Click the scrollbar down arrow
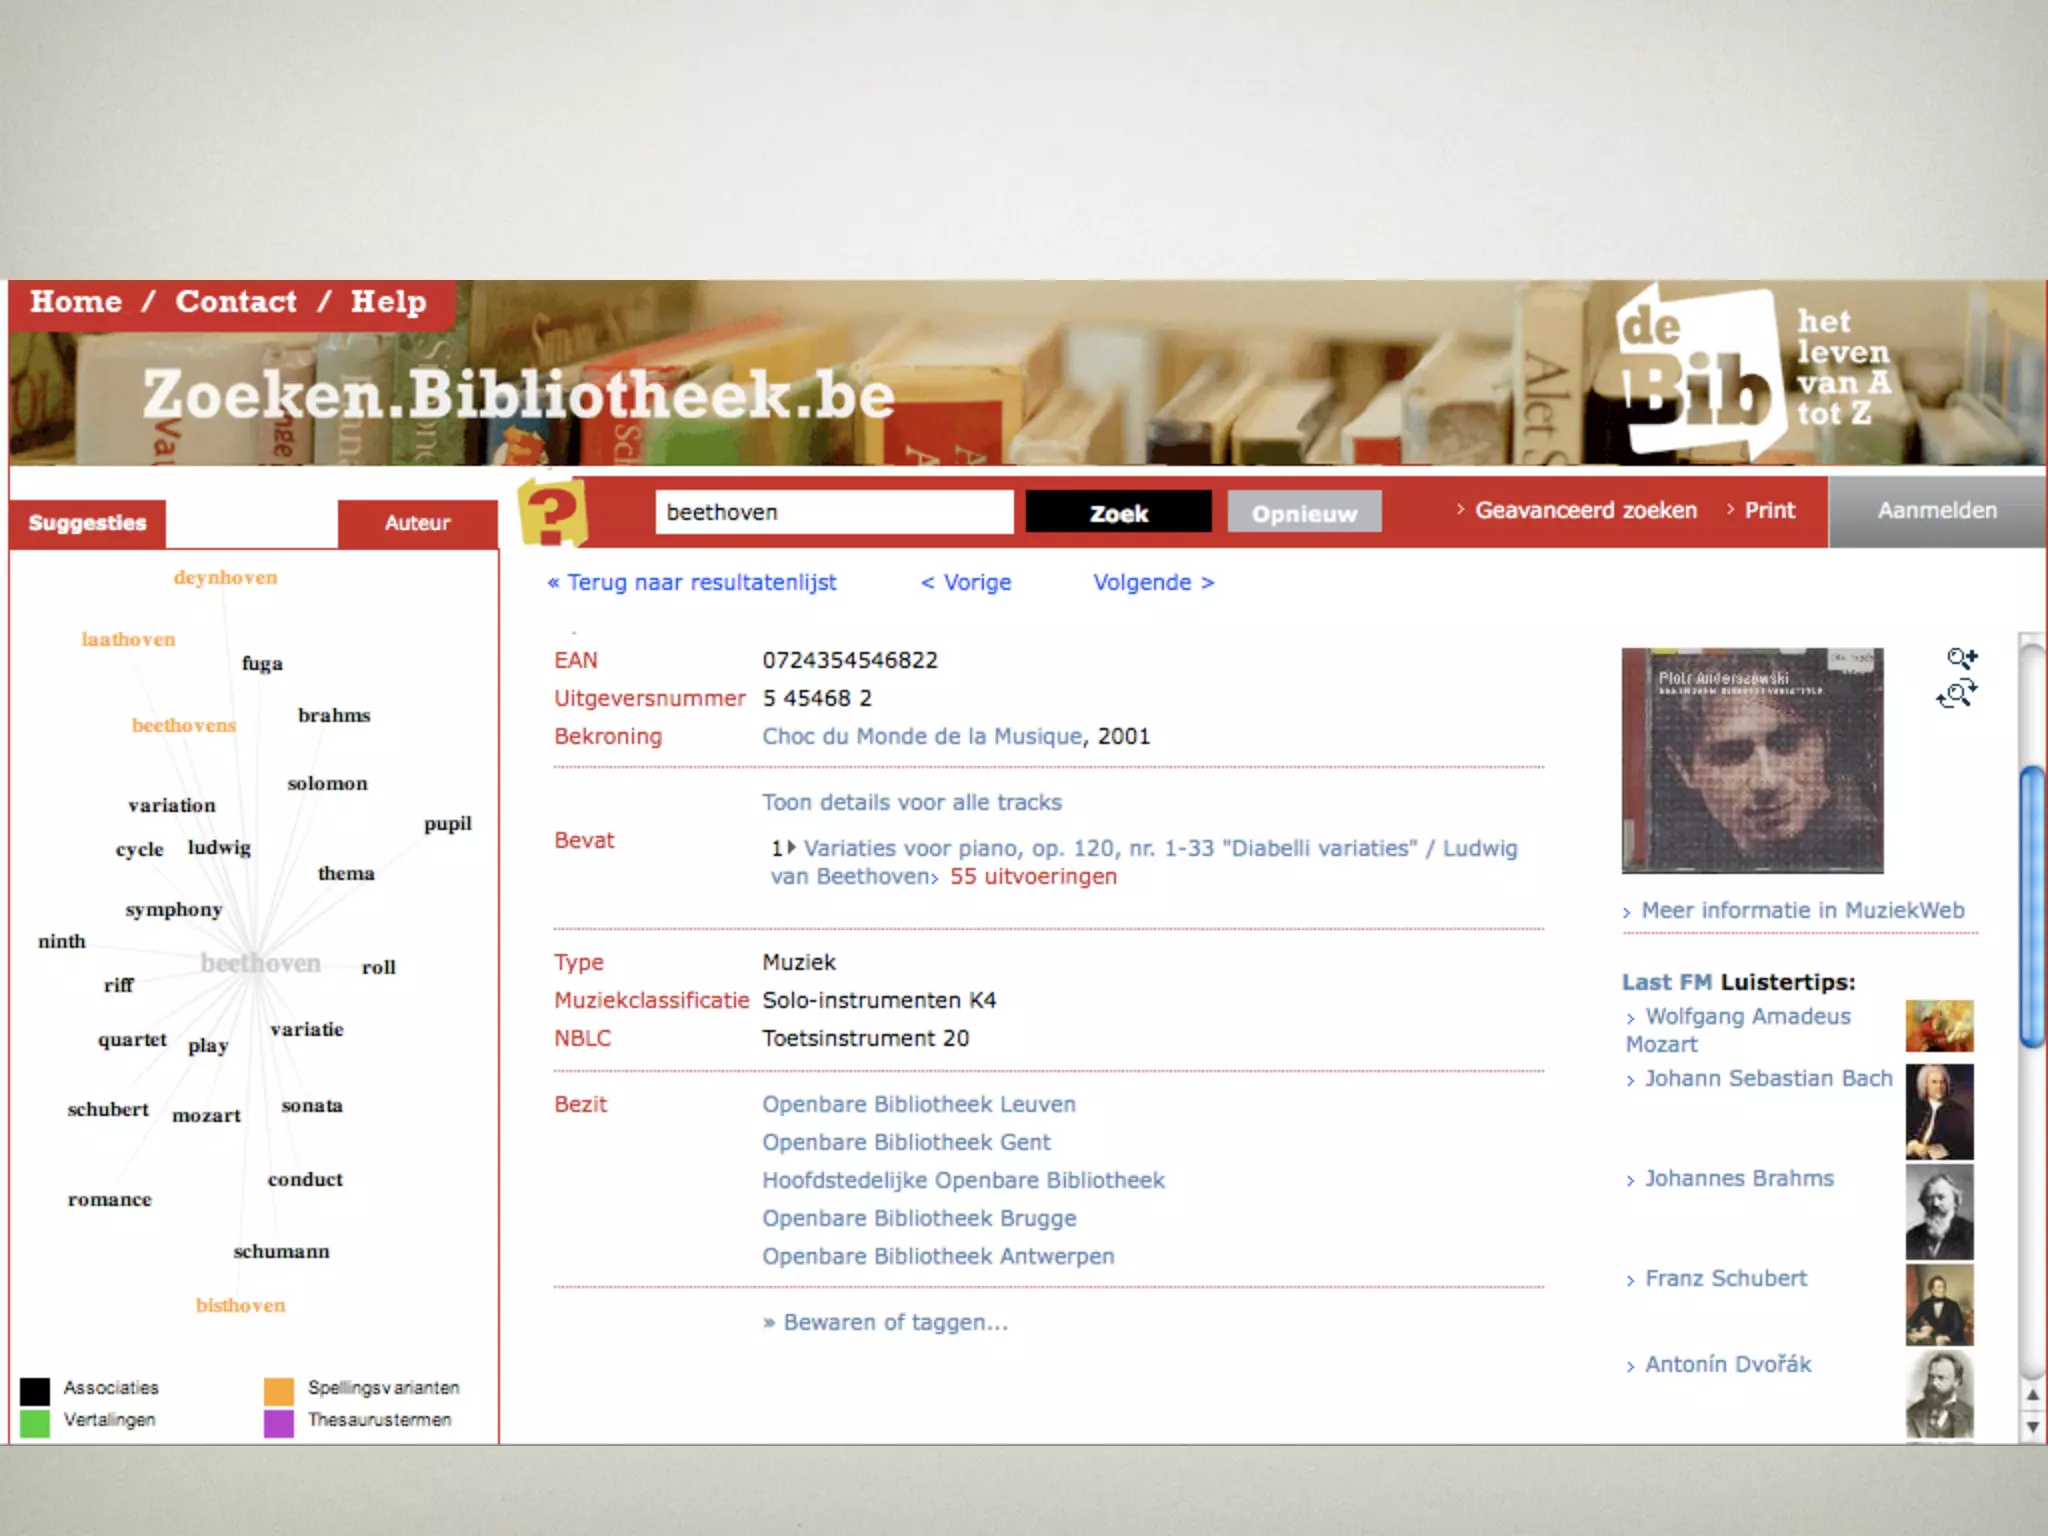This screenshot has width=2048, height=1536. click(x=2032, y=1427)
